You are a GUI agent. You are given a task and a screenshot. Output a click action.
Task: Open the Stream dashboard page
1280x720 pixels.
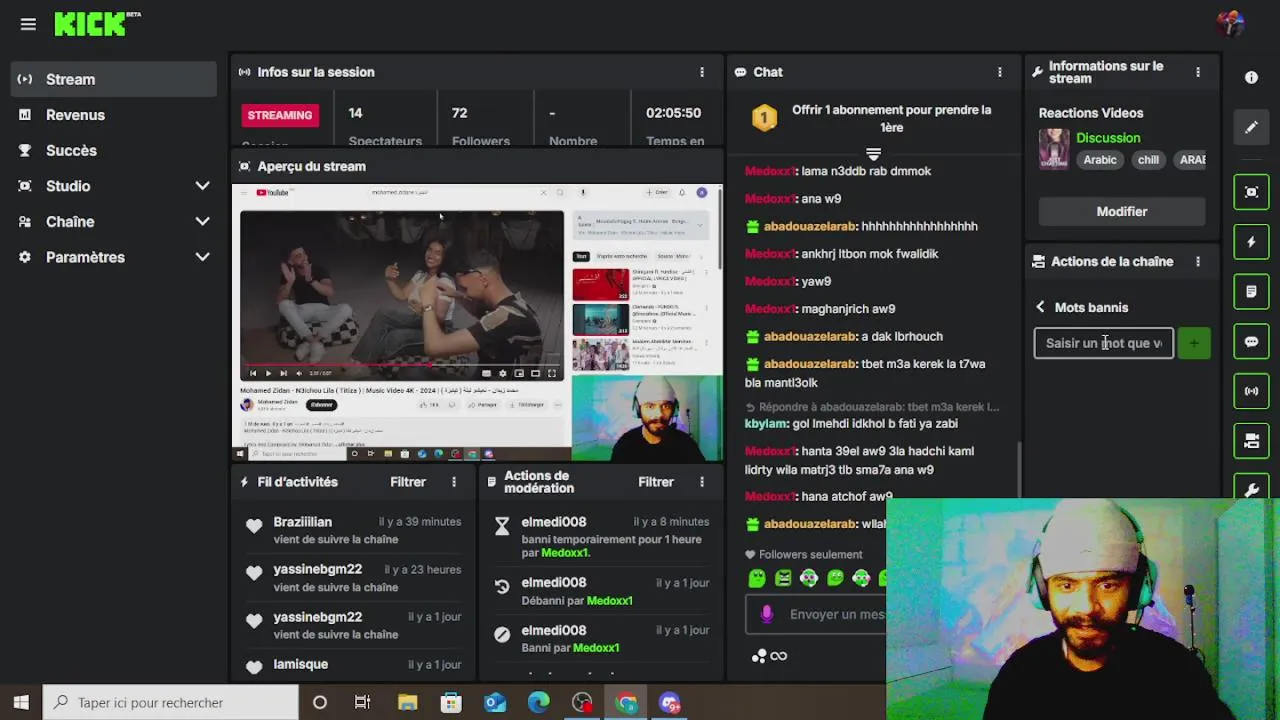[x=114, y=79]
